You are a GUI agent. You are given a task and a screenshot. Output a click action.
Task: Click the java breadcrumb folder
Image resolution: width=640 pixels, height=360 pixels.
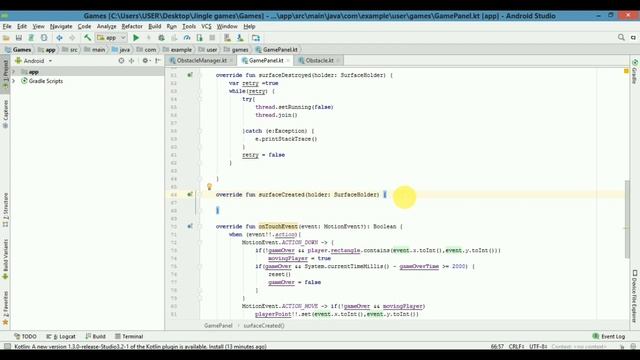(x=121, y=49)
